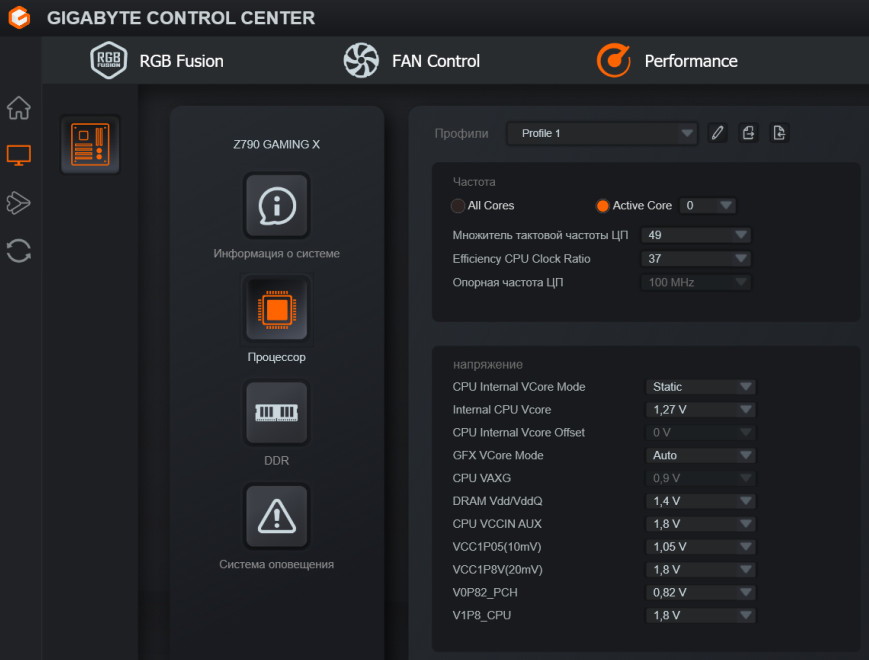869x660 pixels.
Task: Open the CPU clock multiplier 49 dropdown
Action: click(696, 235)
